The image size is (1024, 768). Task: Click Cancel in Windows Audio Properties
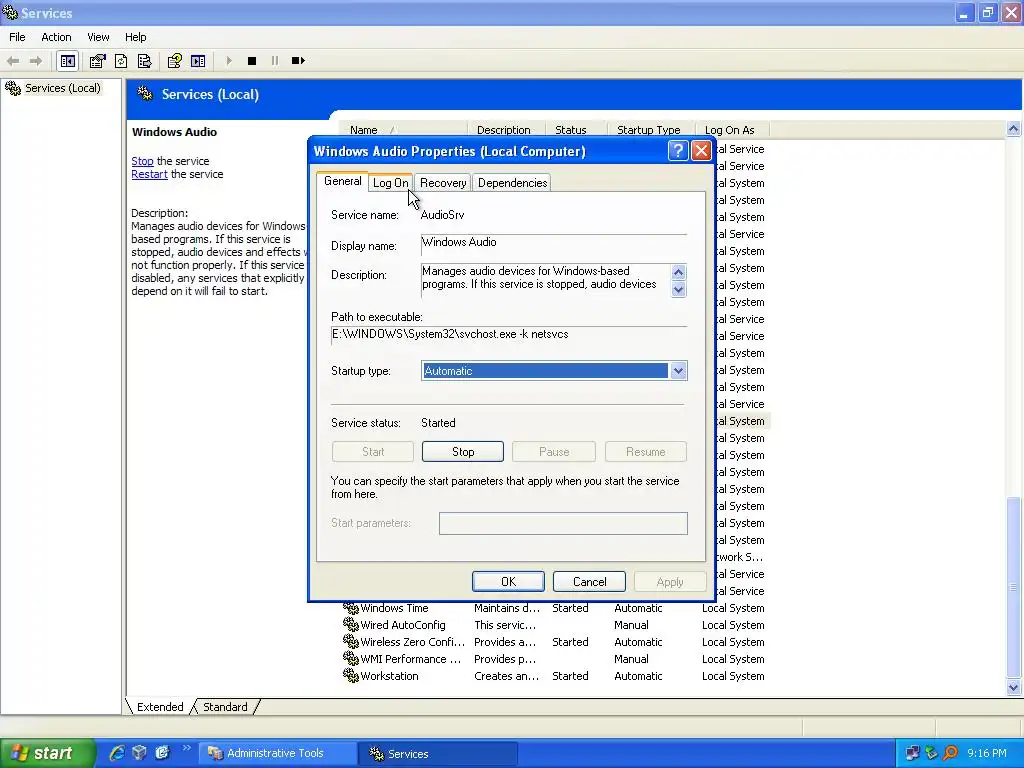(589, 581)
